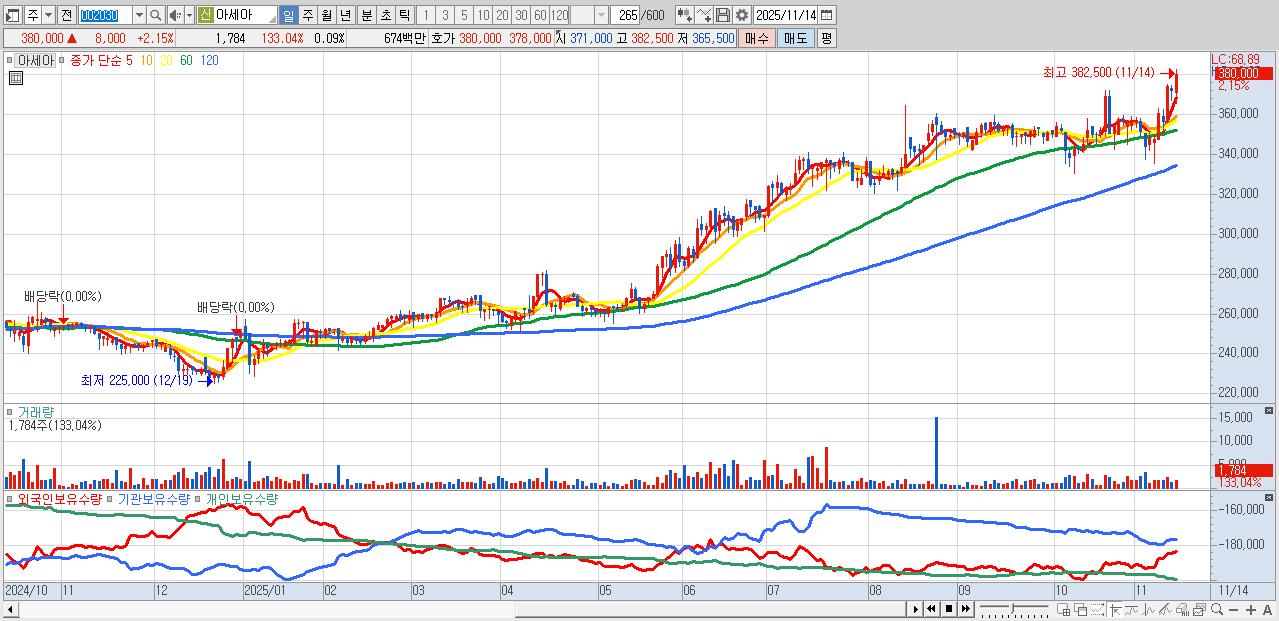Click the 265 bar count input field
The height and width of the screenshot is (621, 1279).
[624, 15]
